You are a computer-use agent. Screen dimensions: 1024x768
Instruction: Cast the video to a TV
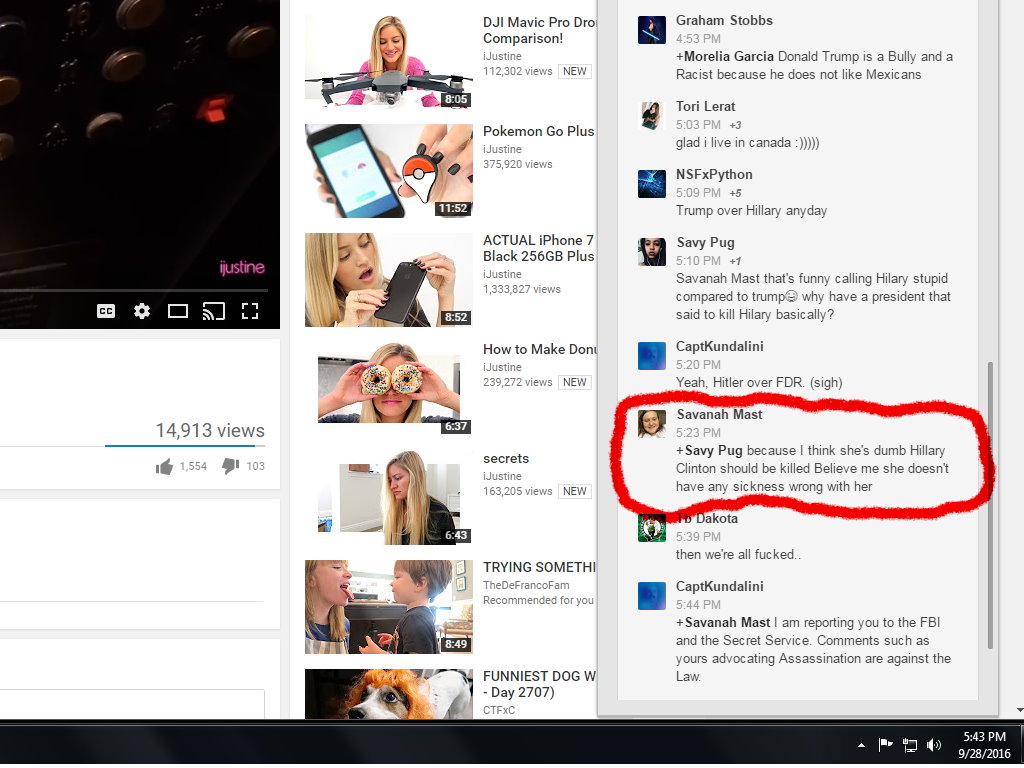213,311
